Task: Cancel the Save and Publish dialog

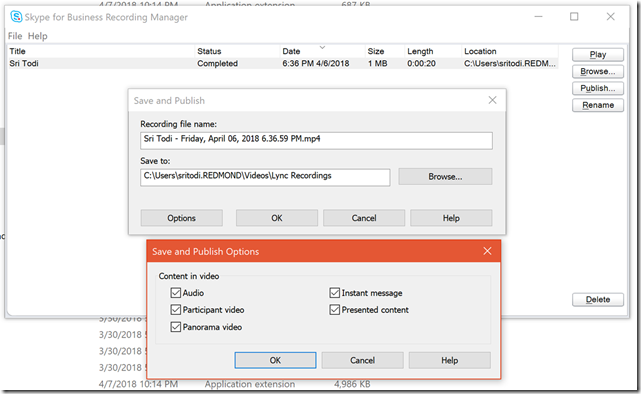Action: point(364,218)
